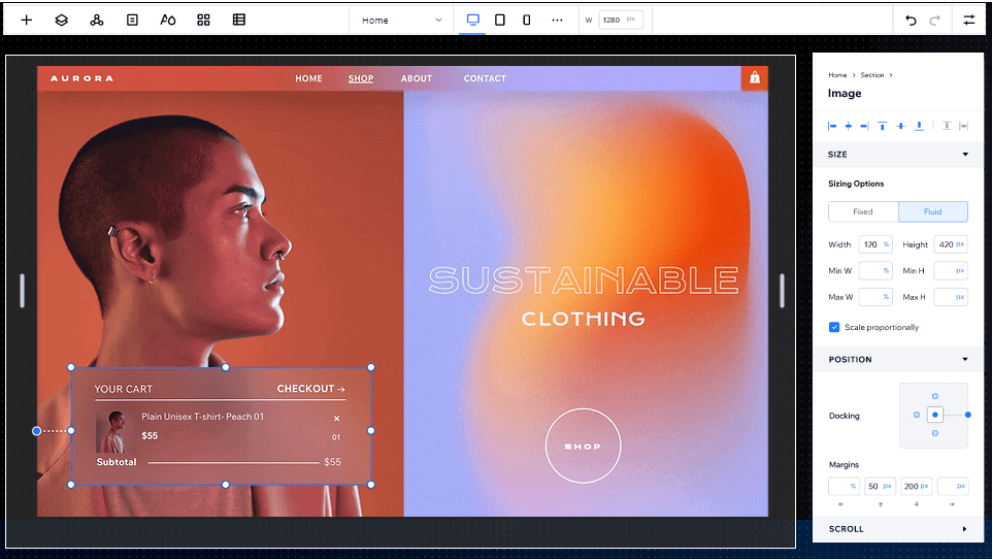Viewport: 993px width, 560px height.
Task: Select center docking point
Action: coord(935,415)
